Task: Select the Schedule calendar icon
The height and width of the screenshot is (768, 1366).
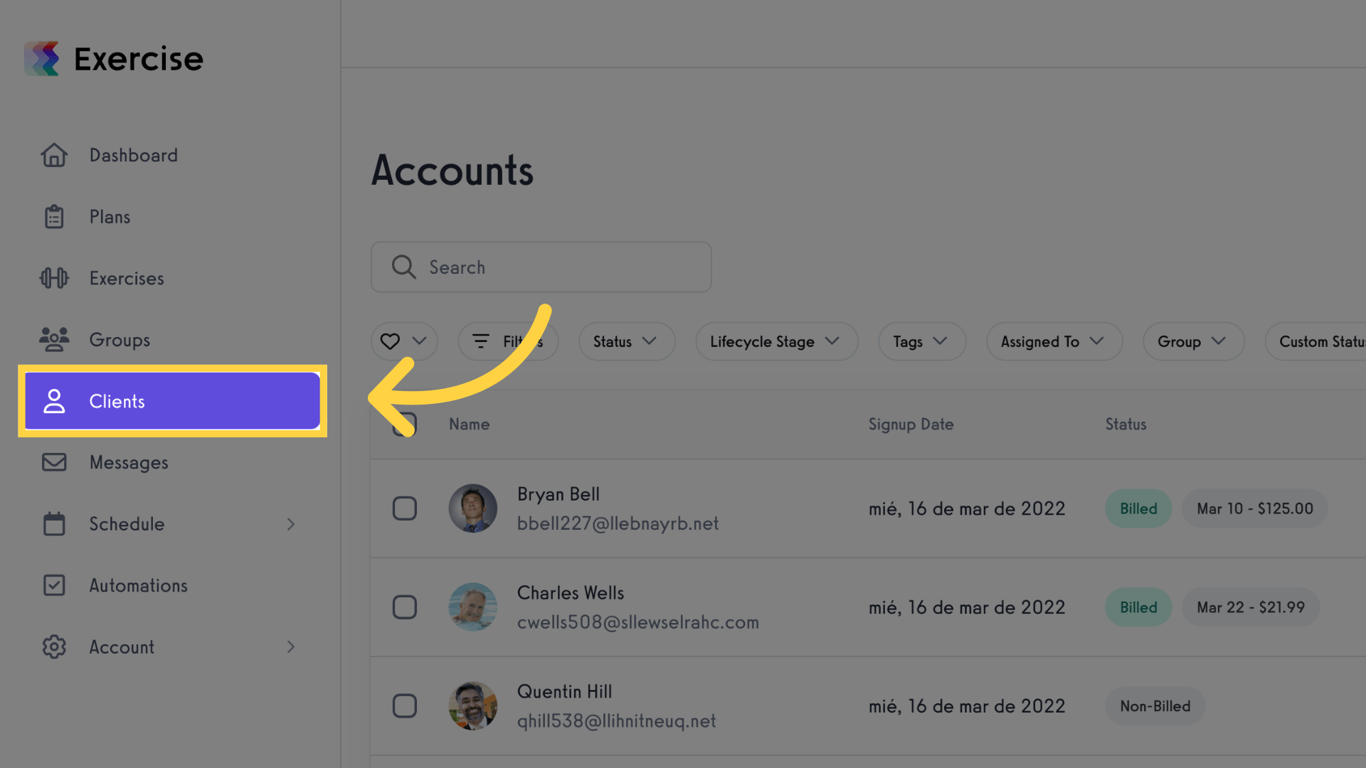Action: pos(54,524)
